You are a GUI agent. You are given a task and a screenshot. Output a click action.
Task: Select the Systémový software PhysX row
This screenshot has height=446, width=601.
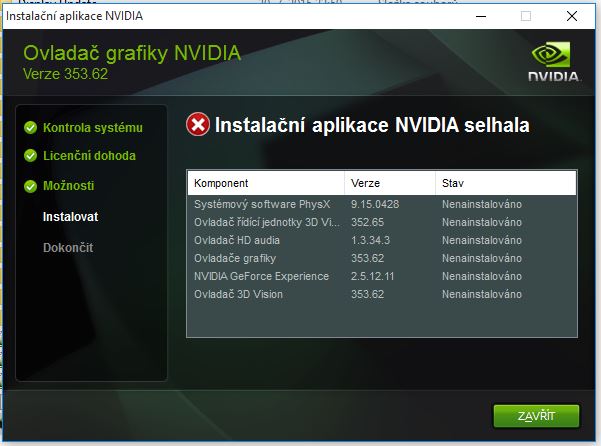point(382,204)
